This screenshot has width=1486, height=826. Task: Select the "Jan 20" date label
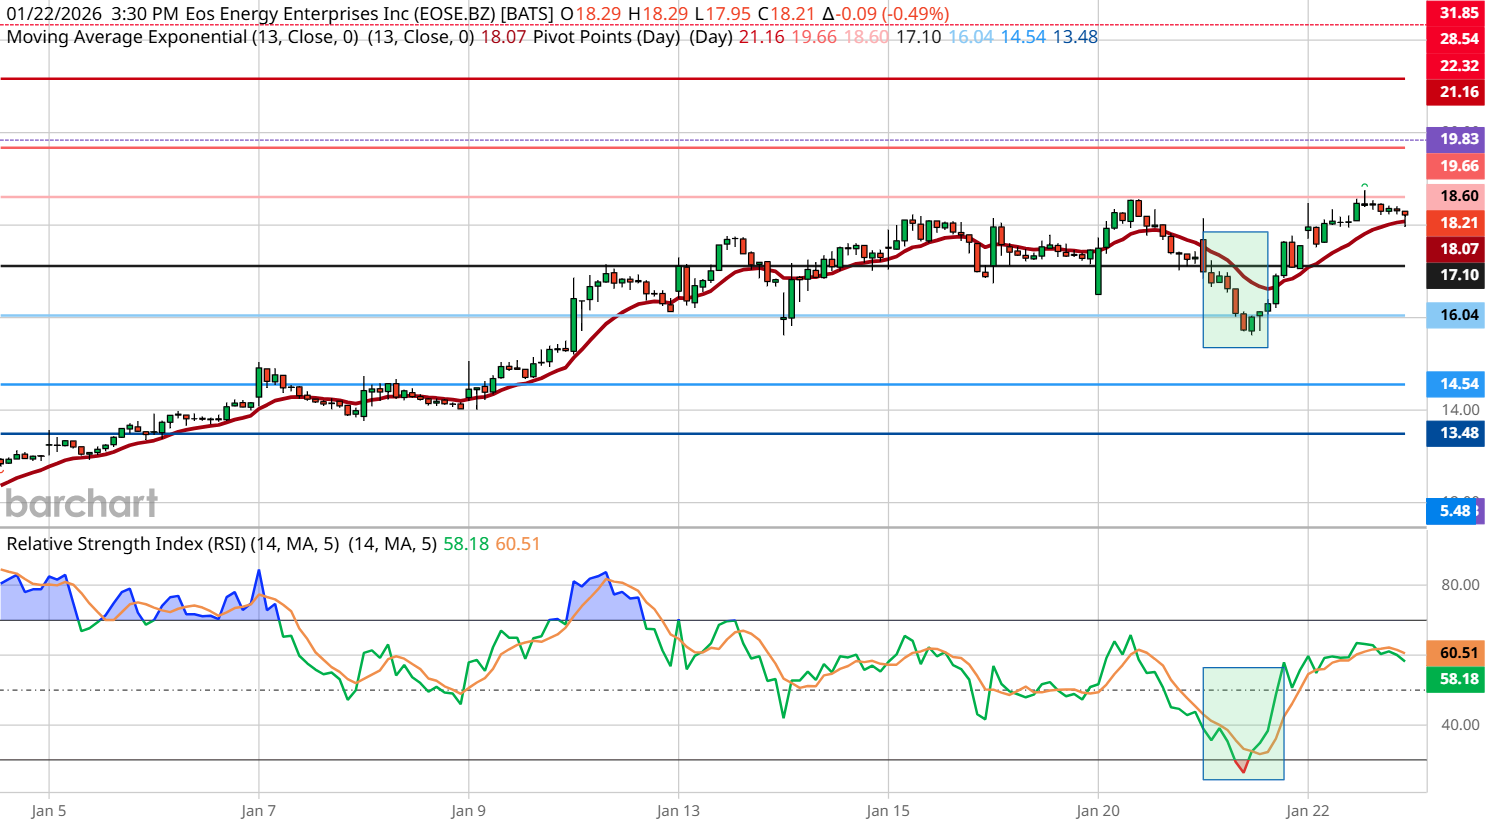click(1098, 811)
